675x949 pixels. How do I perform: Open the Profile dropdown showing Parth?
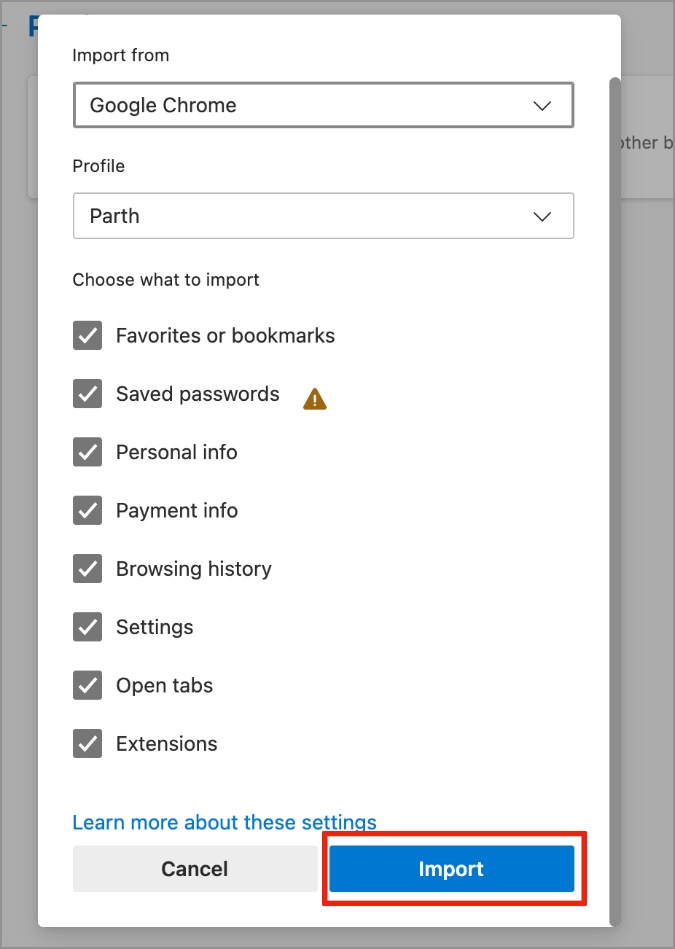pyautogui.click(x=323, y=216)
